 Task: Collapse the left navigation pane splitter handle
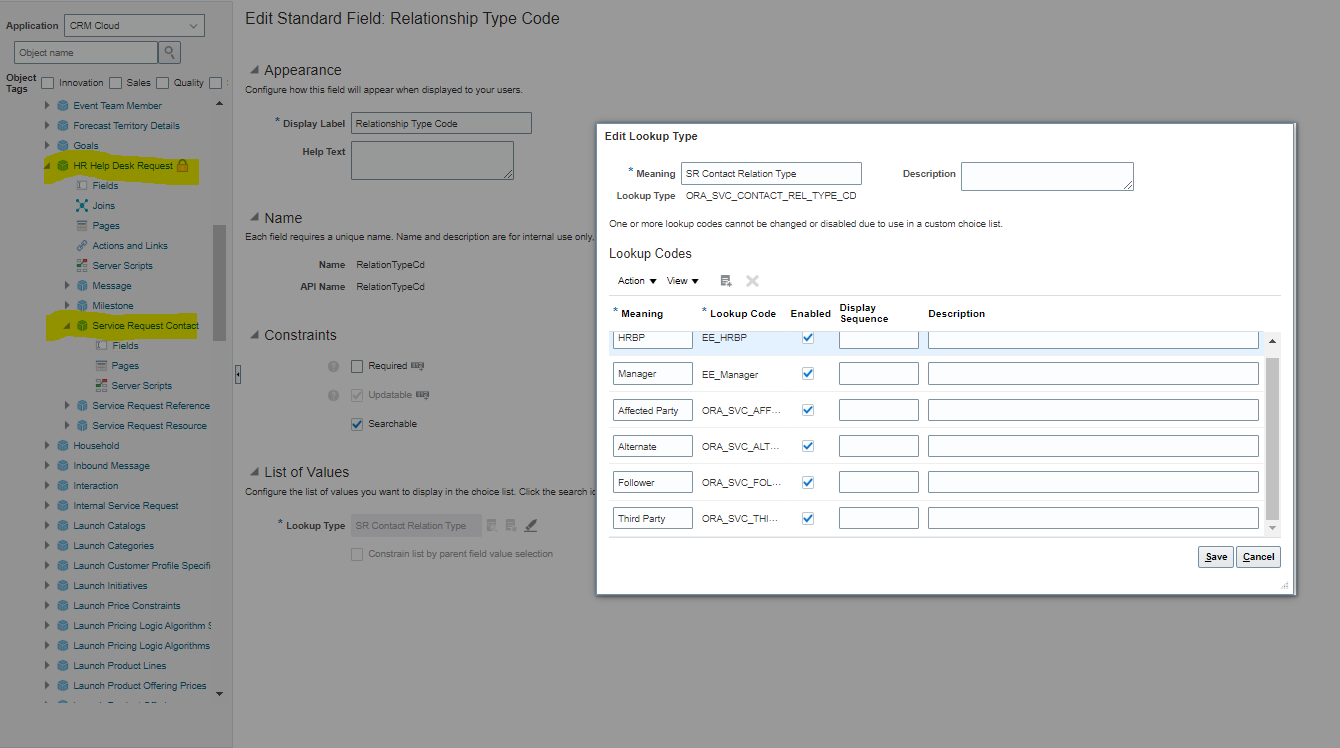(238, 374)
